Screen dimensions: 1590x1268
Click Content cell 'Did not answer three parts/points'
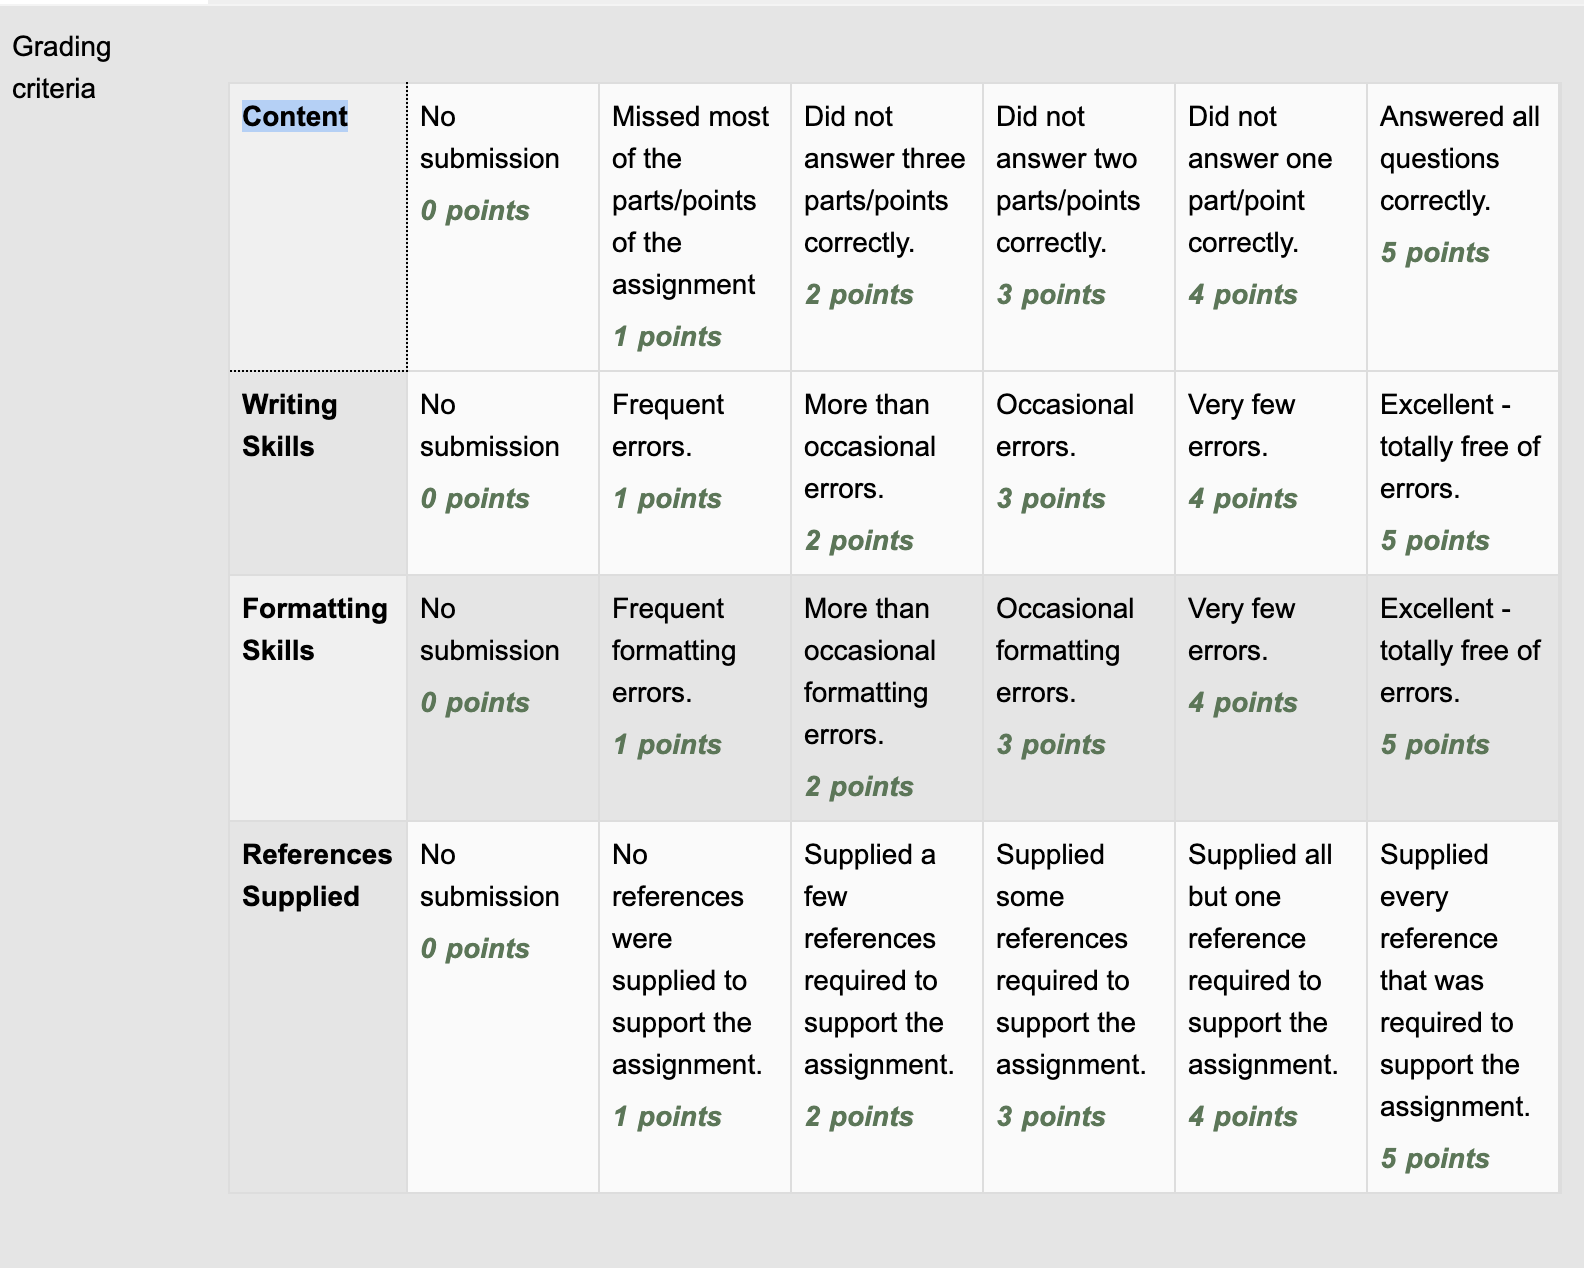coord(887,227)
